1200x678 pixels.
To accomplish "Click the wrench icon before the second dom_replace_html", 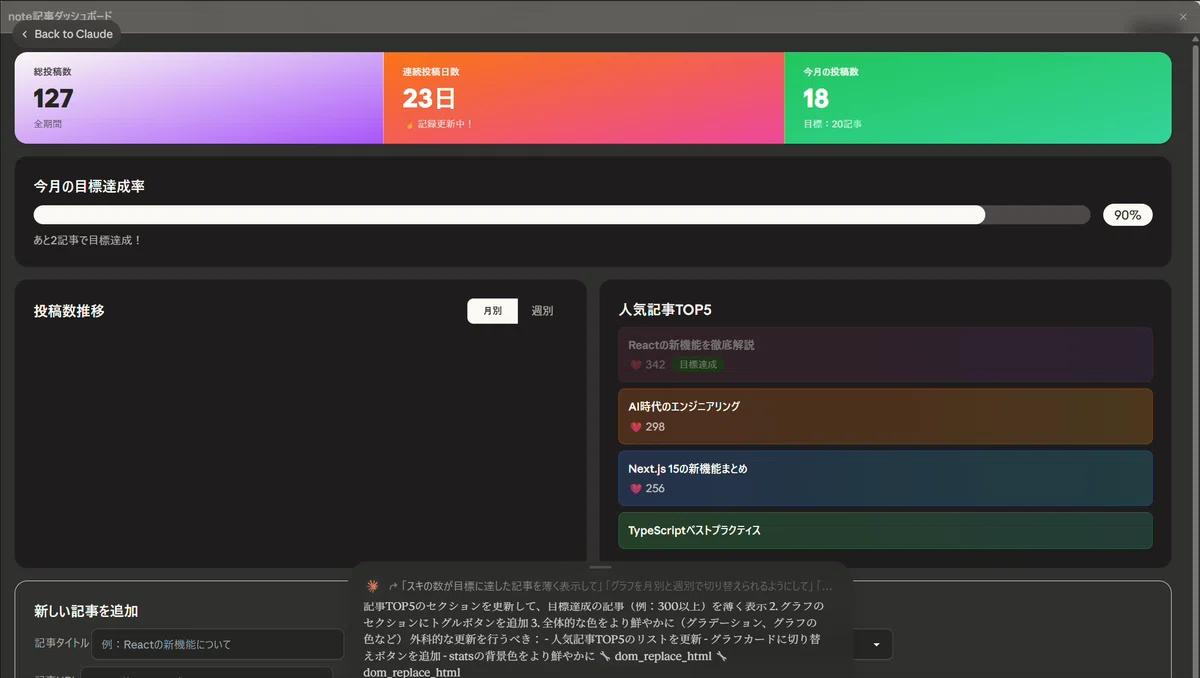I will [721, 656].
